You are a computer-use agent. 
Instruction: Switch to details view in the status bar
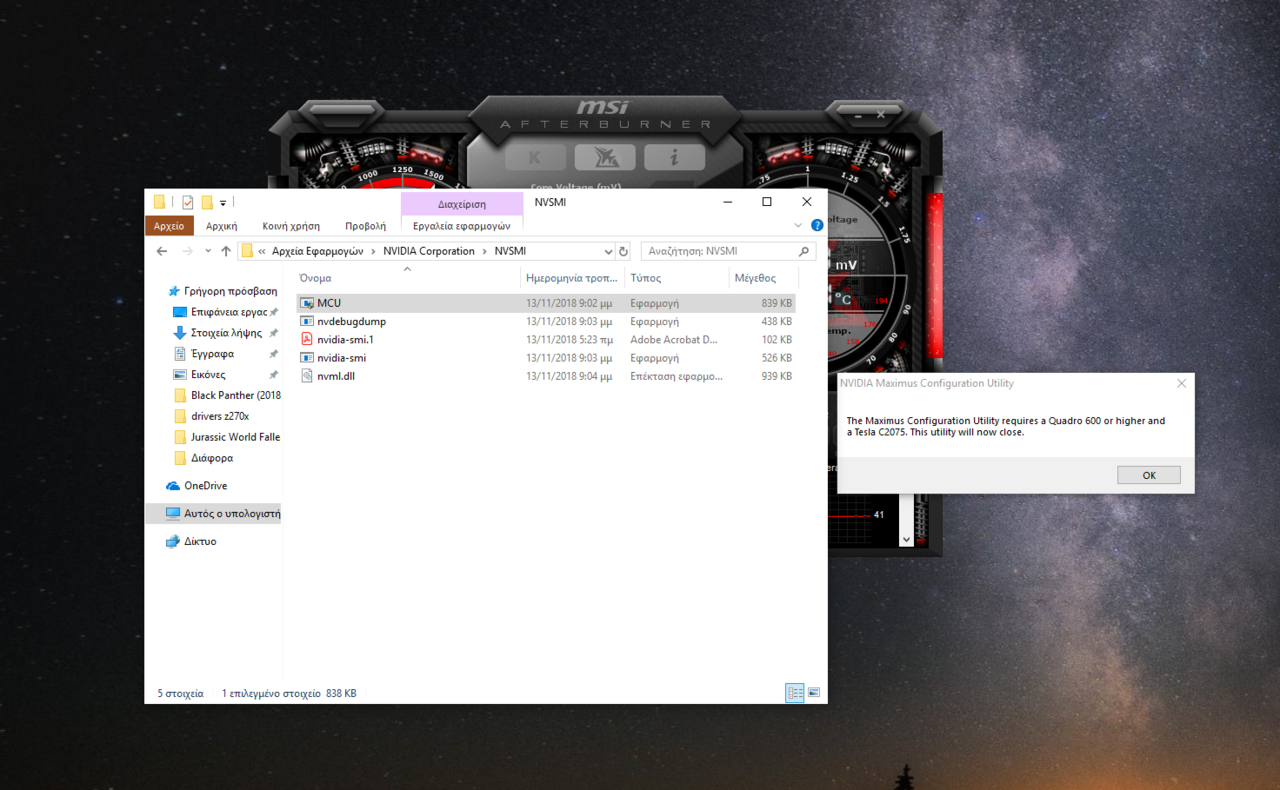tap(795, 693)
